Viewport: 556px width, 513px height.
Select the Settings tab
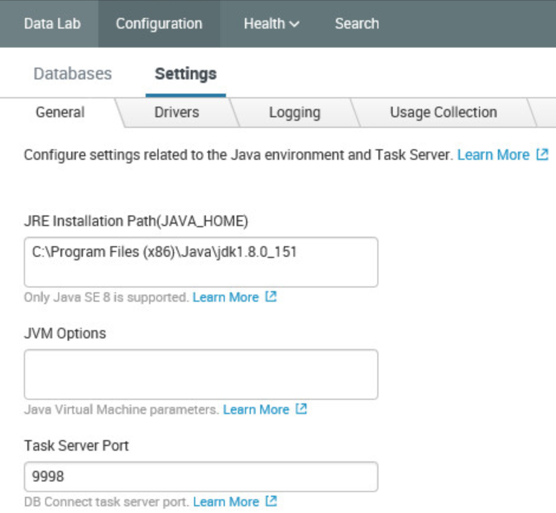click(x=186, y=74)
